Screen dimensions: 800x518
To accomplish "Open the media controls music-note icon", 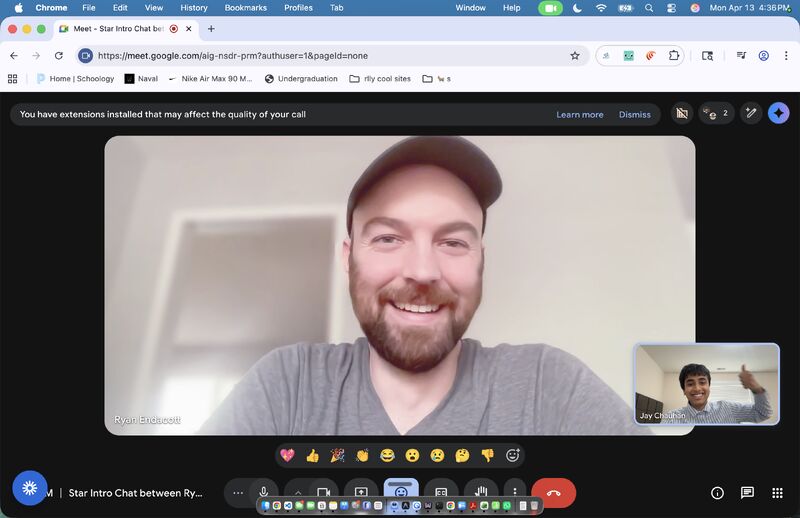I will point(741,56).
